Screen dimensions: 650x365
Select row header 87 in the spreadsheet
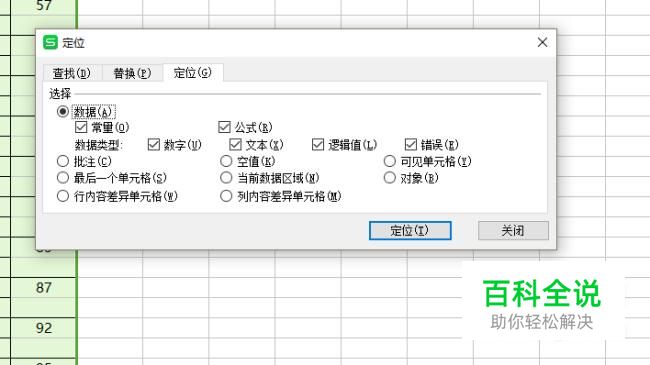[x=44, y=287]
